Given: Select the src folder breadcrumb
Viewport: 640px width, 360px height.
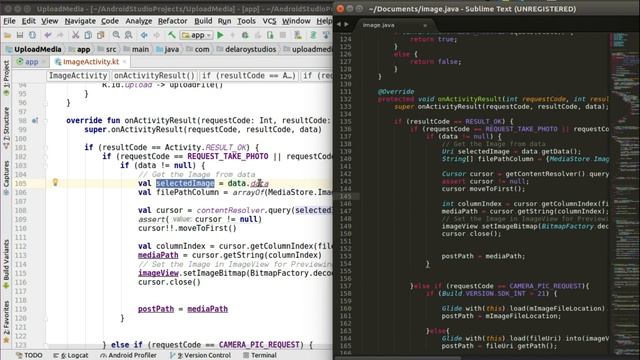Looking at the screenshot, I should pyautogui.click(x=107, y=49).
